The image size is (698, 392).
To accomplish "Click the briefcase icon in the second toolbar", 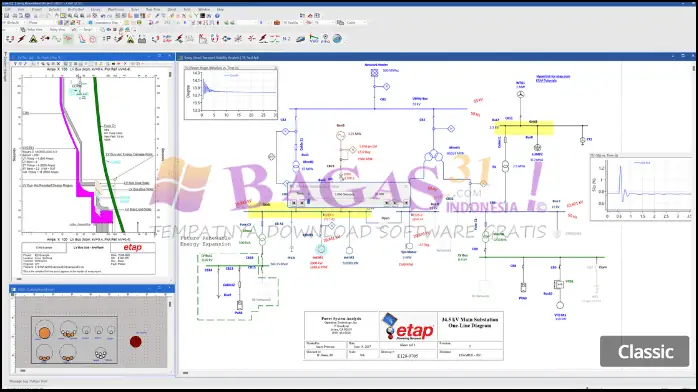I will (x=276, y=22).
